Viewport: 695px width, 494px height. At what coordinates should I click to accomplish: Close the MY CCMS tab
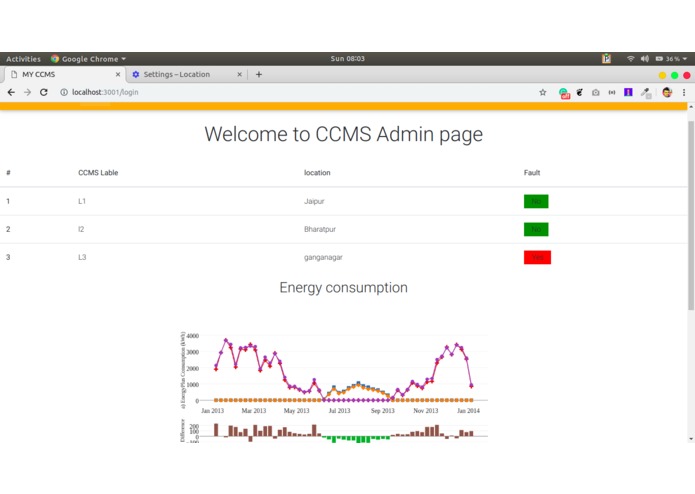pos(118,74)
